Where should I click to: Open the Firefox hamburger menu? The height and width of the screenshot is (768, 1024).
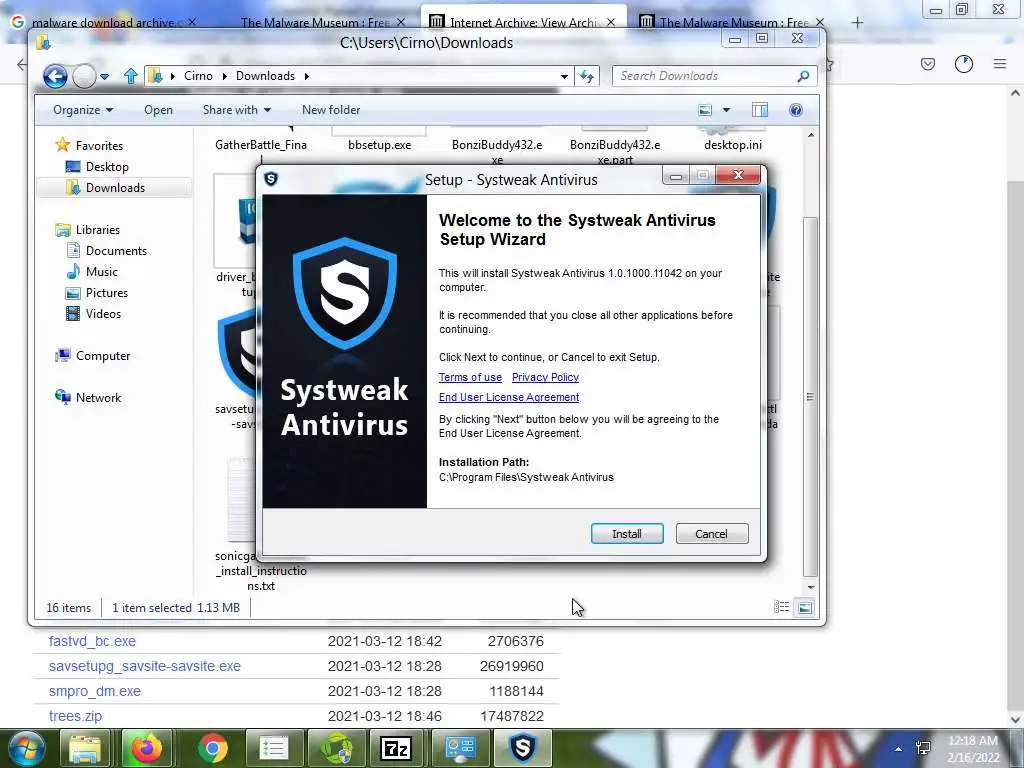[1000, 64]
